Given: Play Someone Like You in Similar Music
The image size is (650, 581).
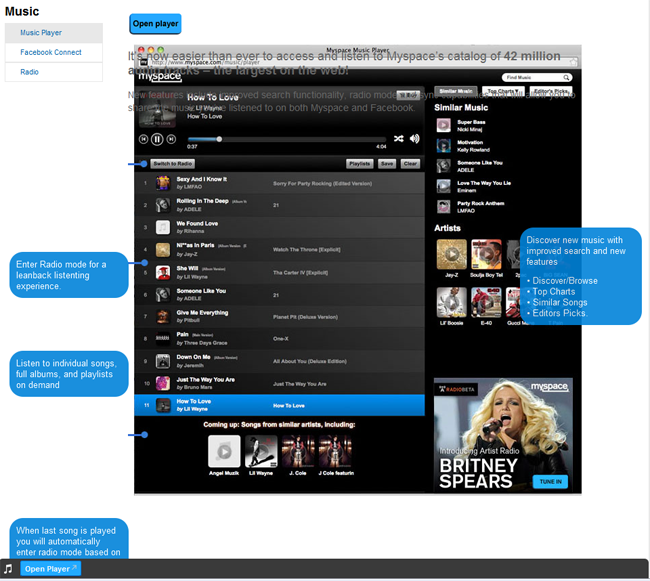Looking at the screenshot, I should coord(444,166).
